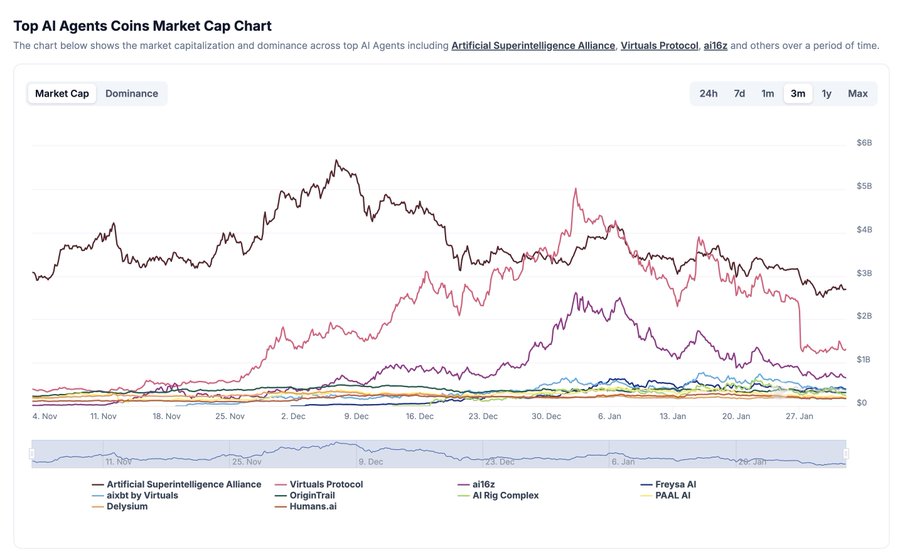
Task: Select the 1y time range
Action: click(826, 94)
